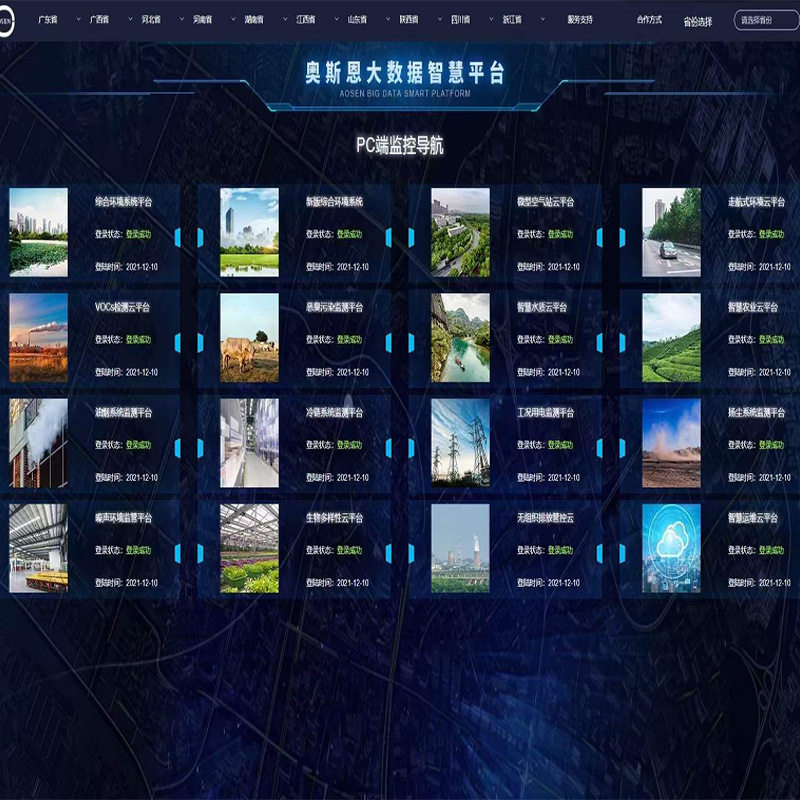Viewport: 800px width, 800px height.
Task: Select the 湖南省 menu item
Action: point(254,19)
